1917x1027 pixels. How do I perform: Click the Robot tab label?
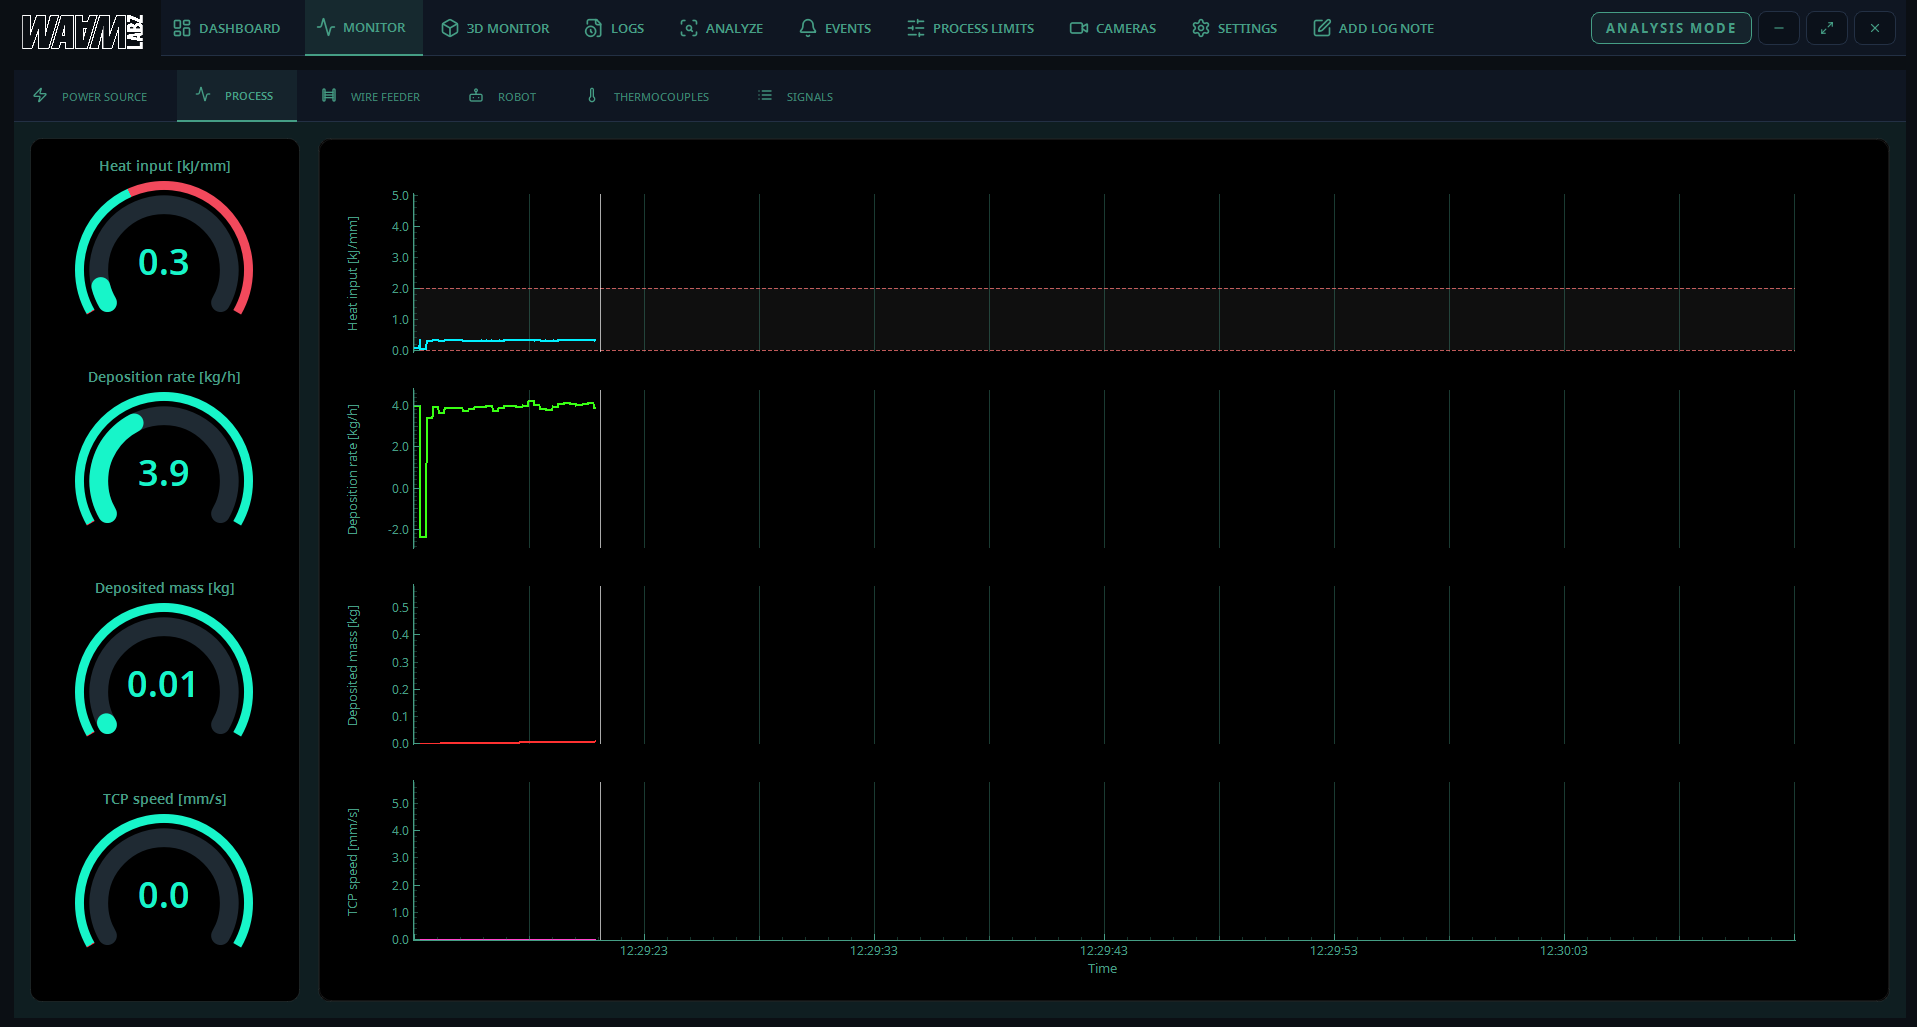pos(517,97)
